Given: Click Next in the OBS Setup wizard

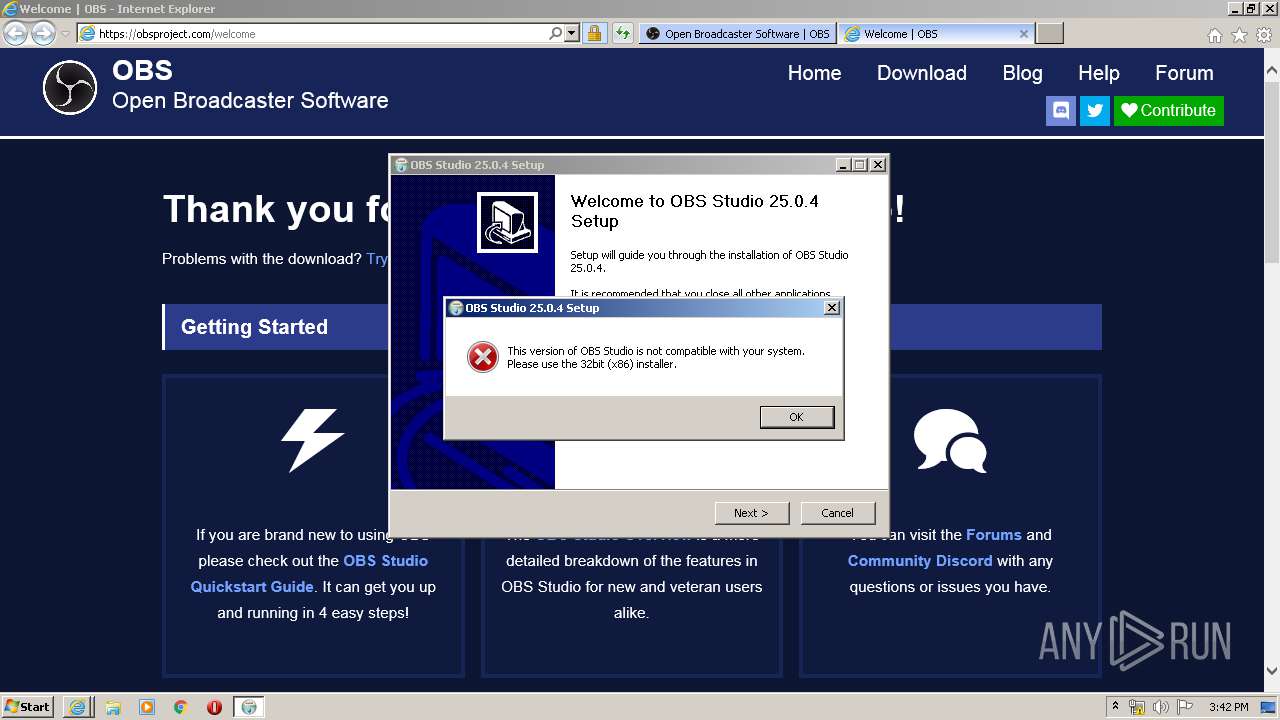Looking at the screenshot, I should [752, 513].
